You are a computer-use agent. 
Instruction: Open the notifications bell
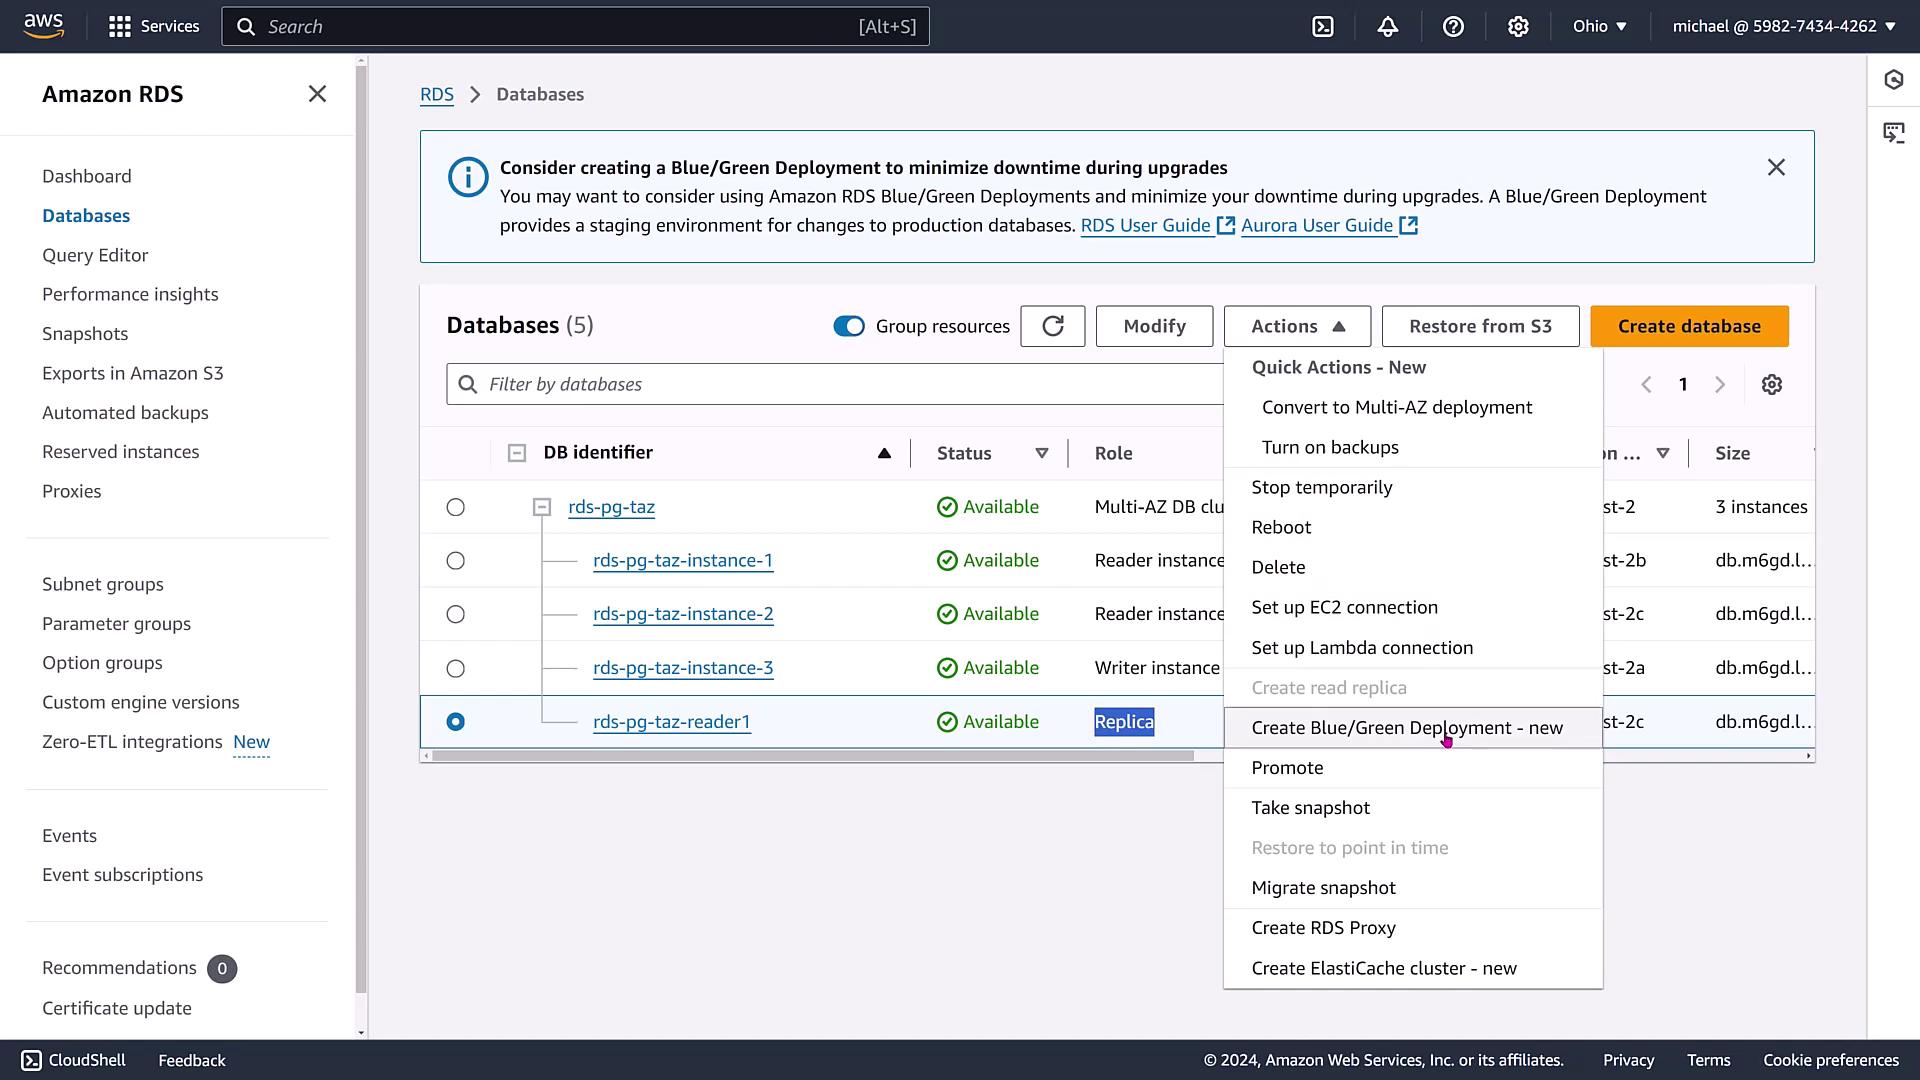point(1387,27)
